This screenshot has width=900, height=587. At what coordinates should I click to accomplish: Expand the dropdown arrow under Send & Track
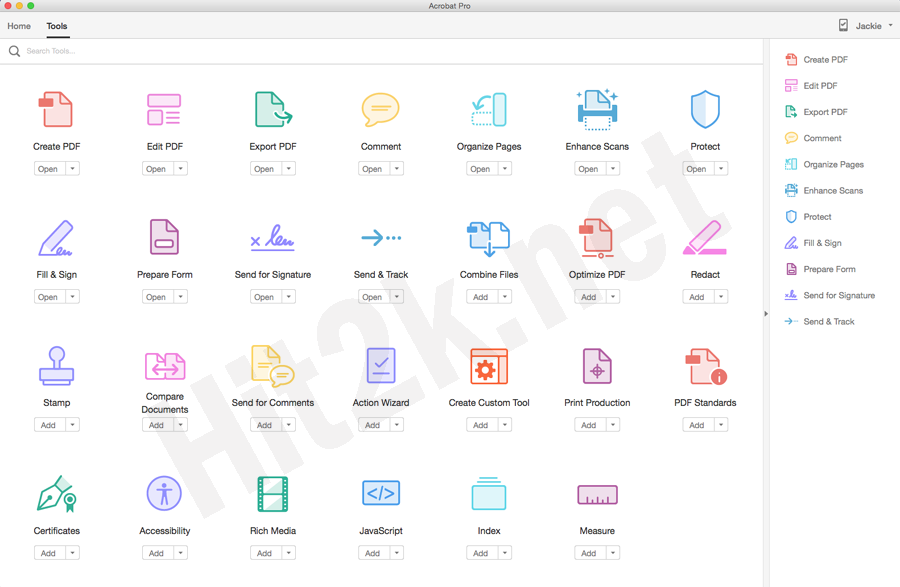397,297
